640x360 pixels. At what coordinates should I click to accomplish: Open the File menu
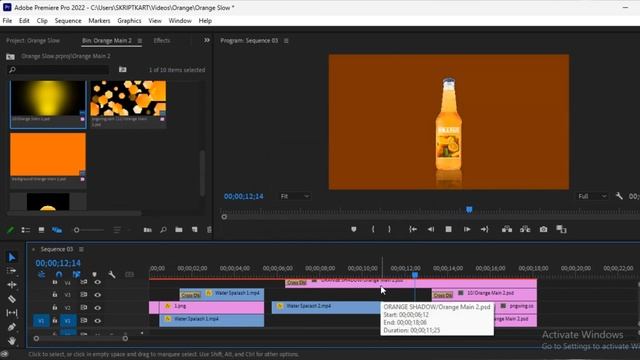pyautogui.click(x=7, y=20)
